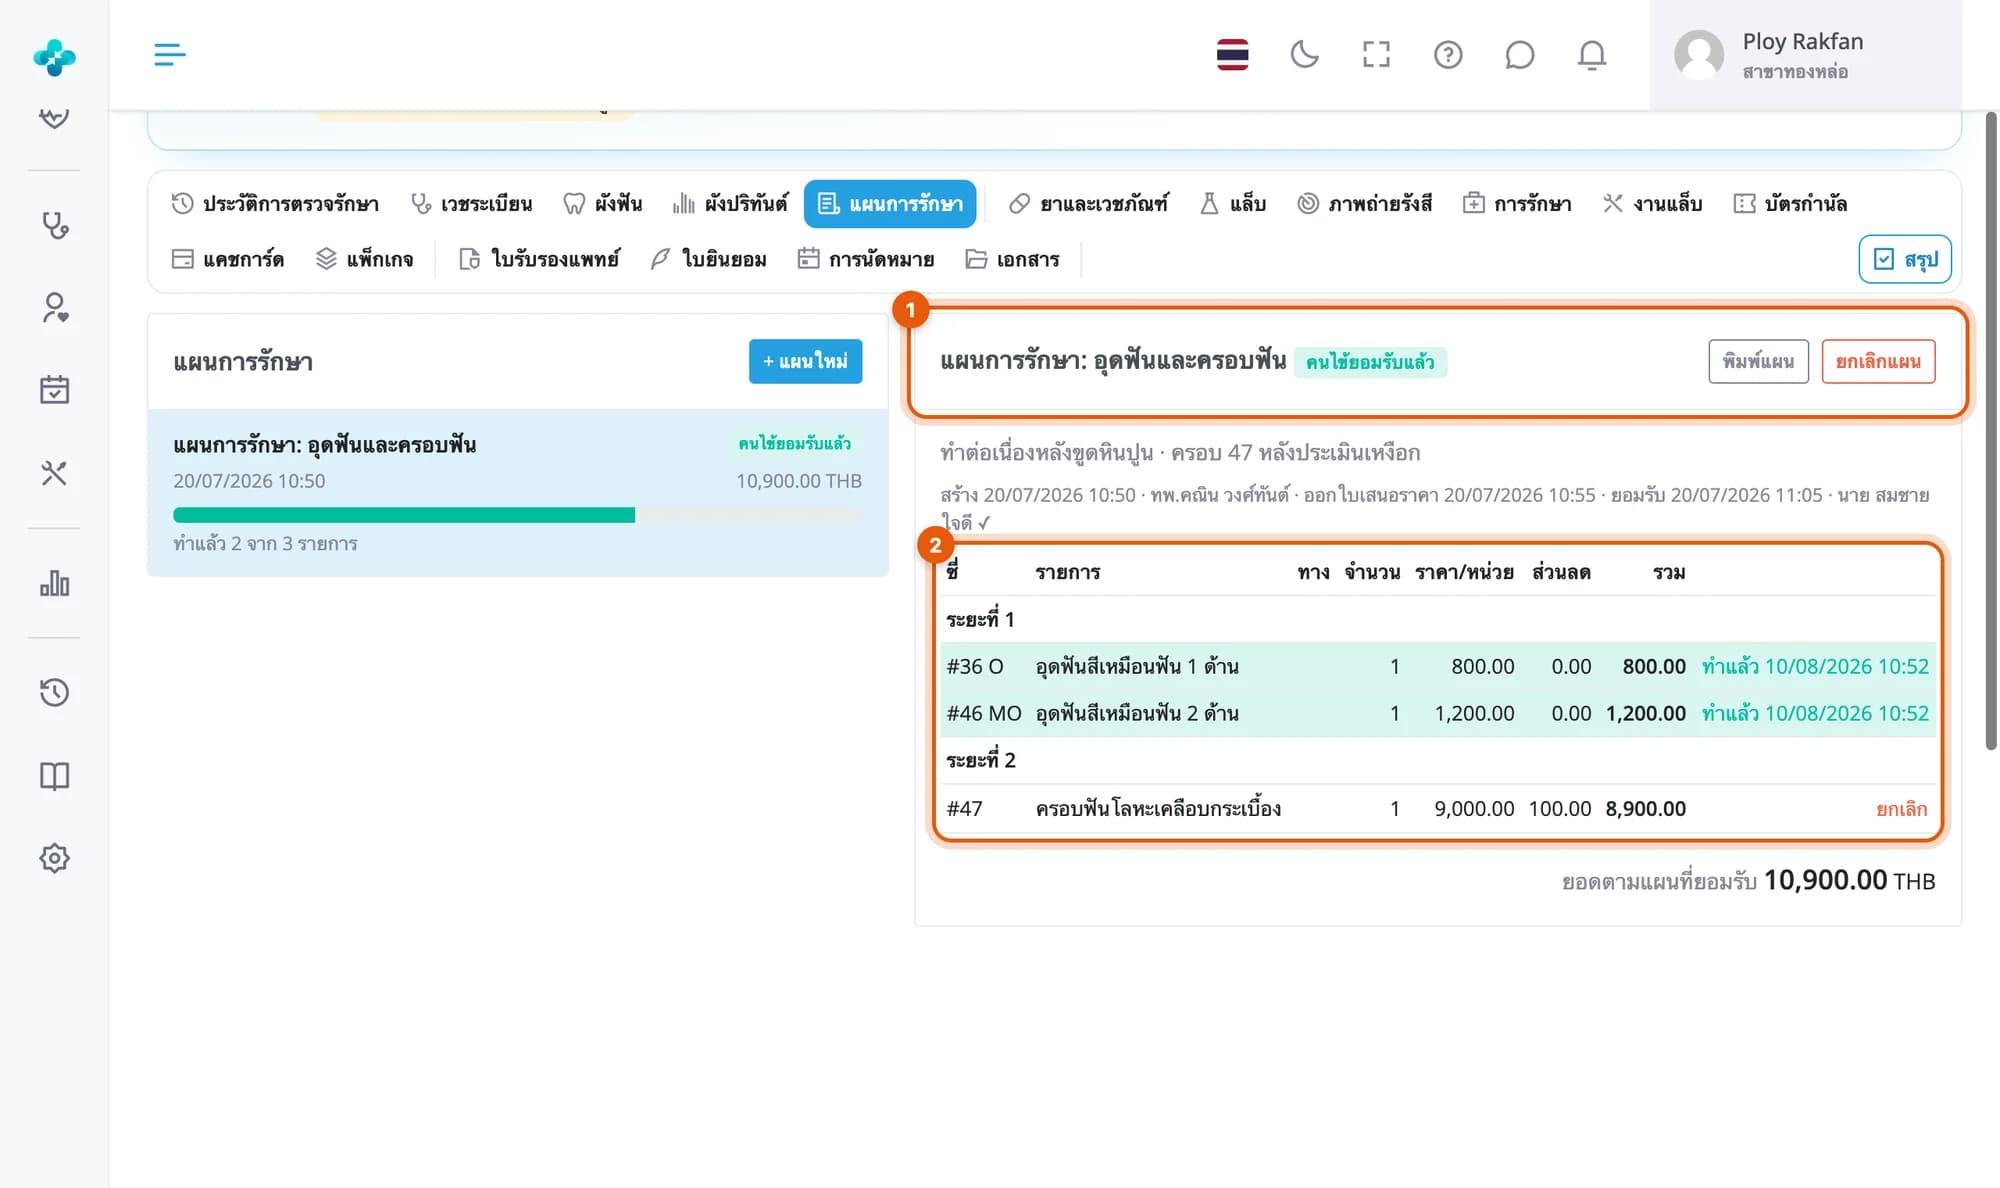Click the treatment plan progress bar
The height and width of the screenshot is (1188, 2000).
517,515
